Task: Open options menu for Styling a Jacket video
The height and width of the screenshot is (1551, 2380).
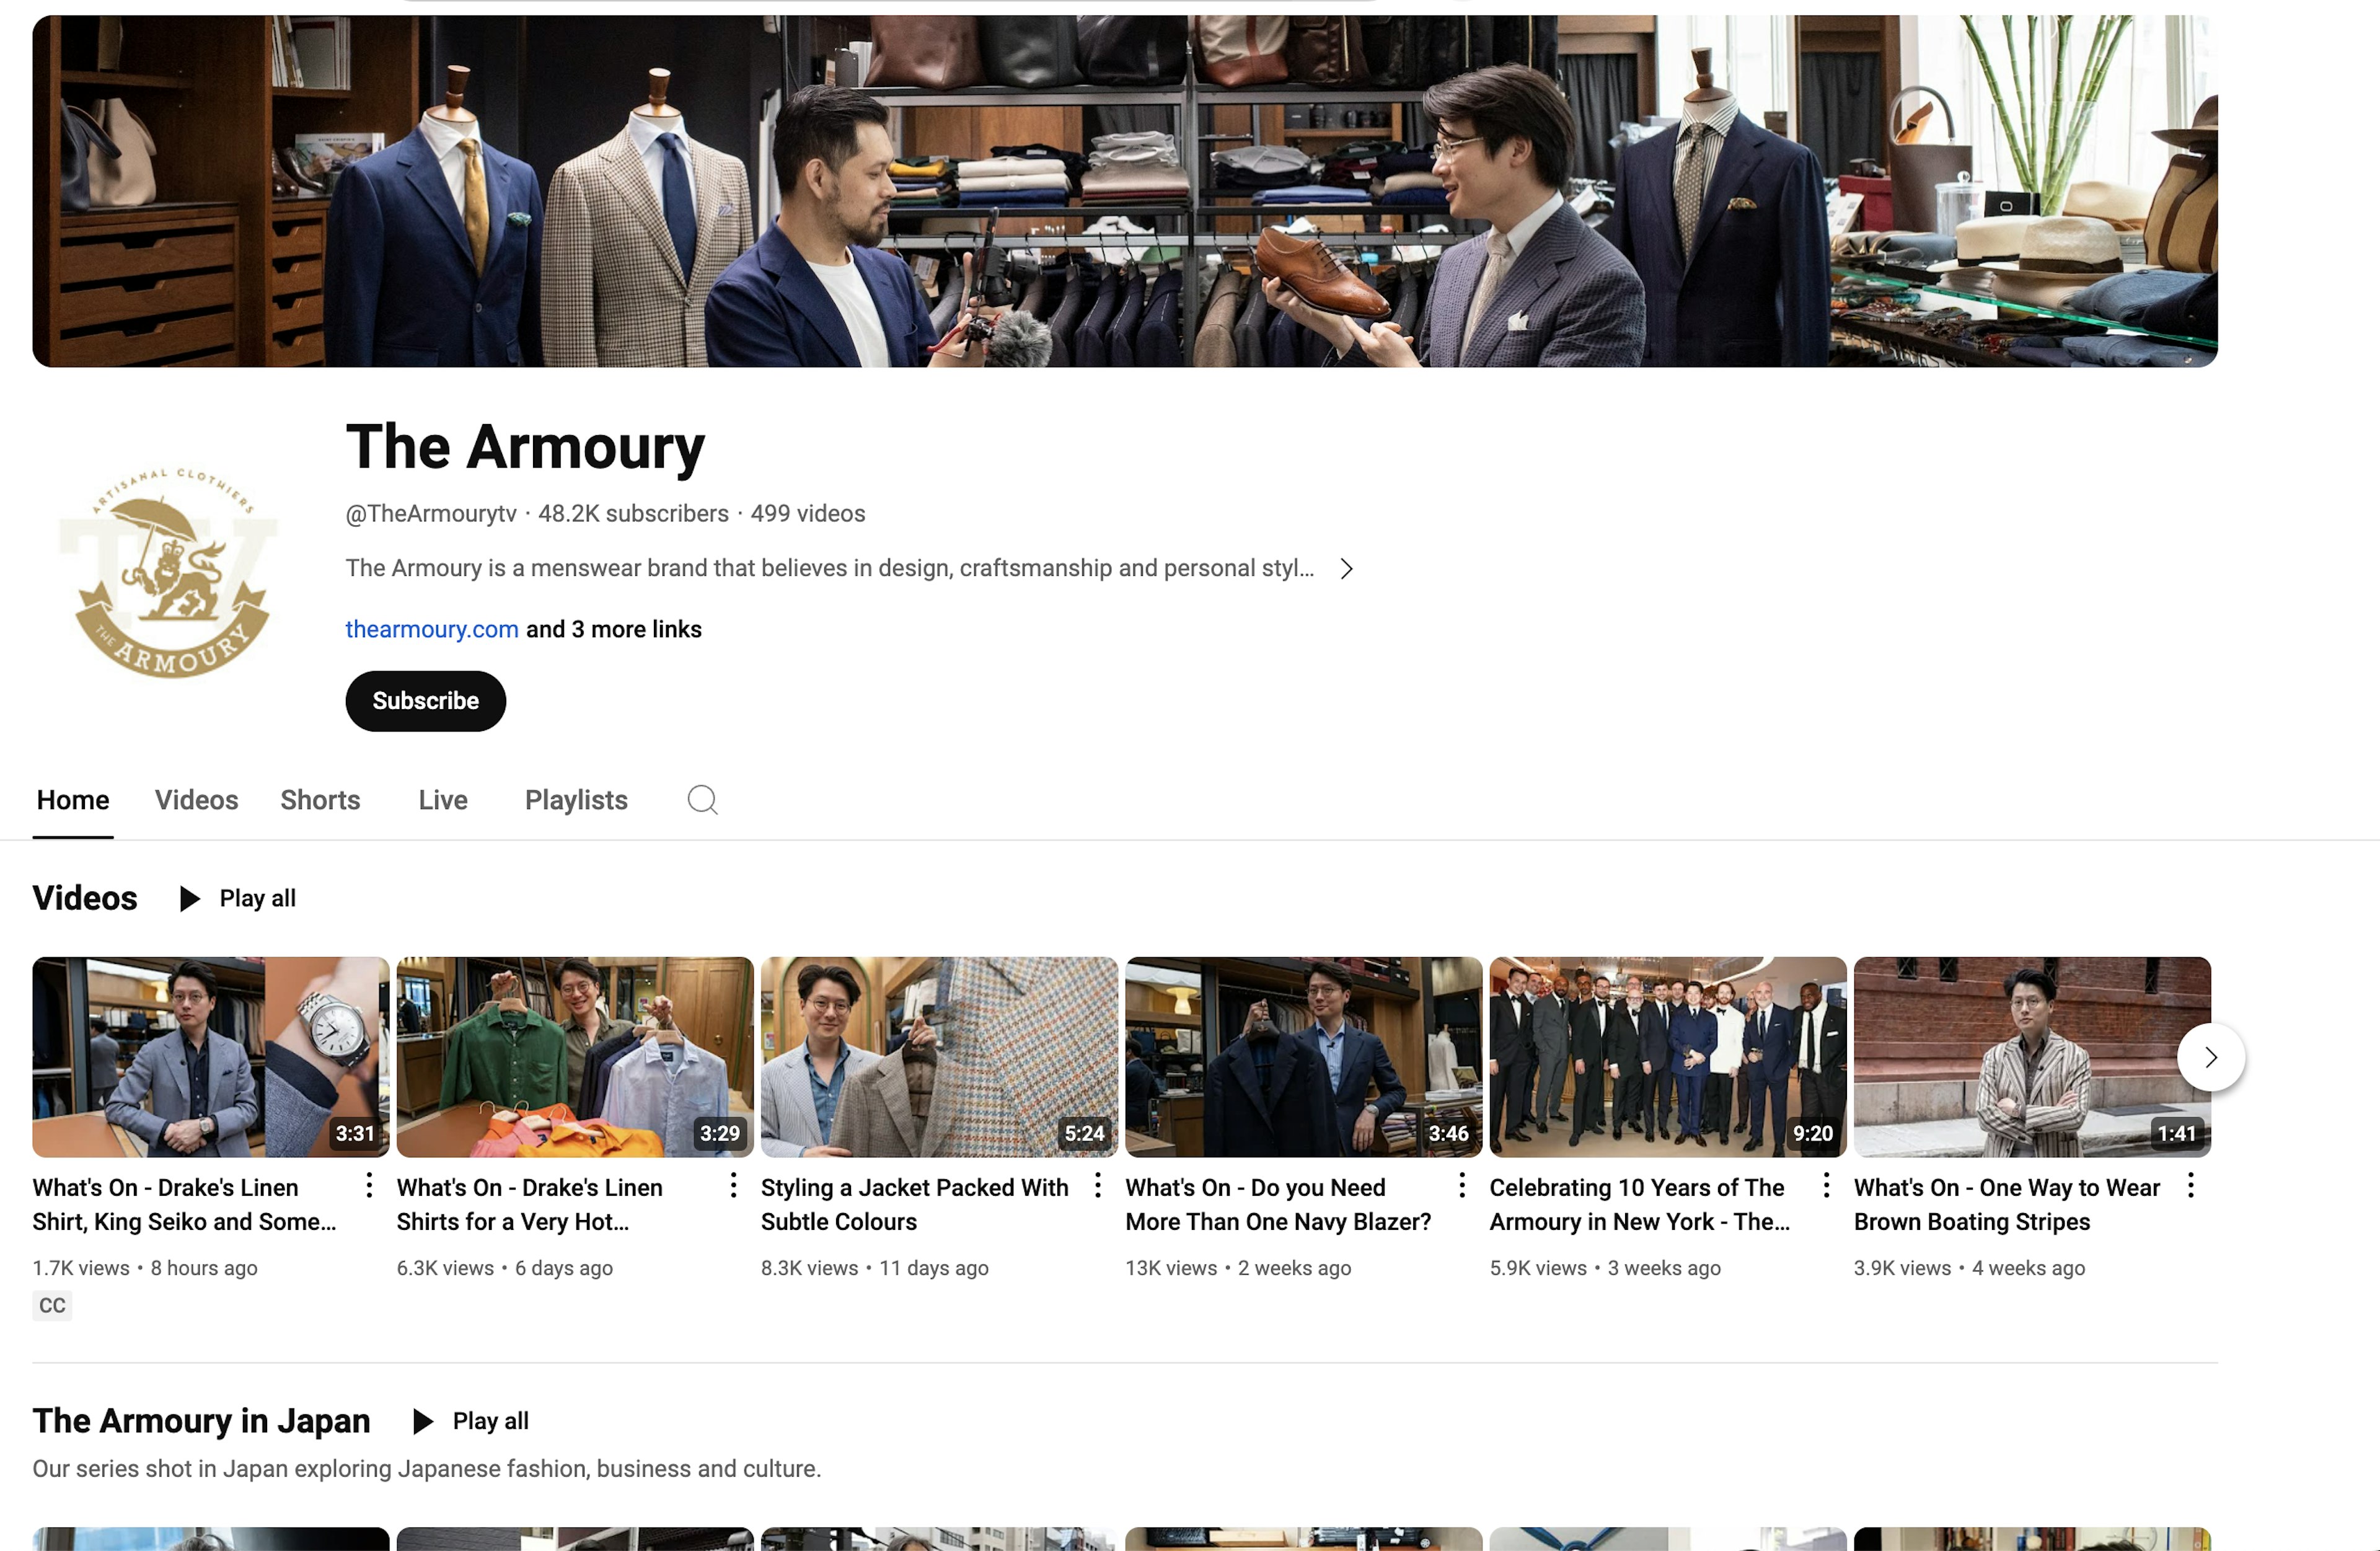Action: tap(1097, 1186)
